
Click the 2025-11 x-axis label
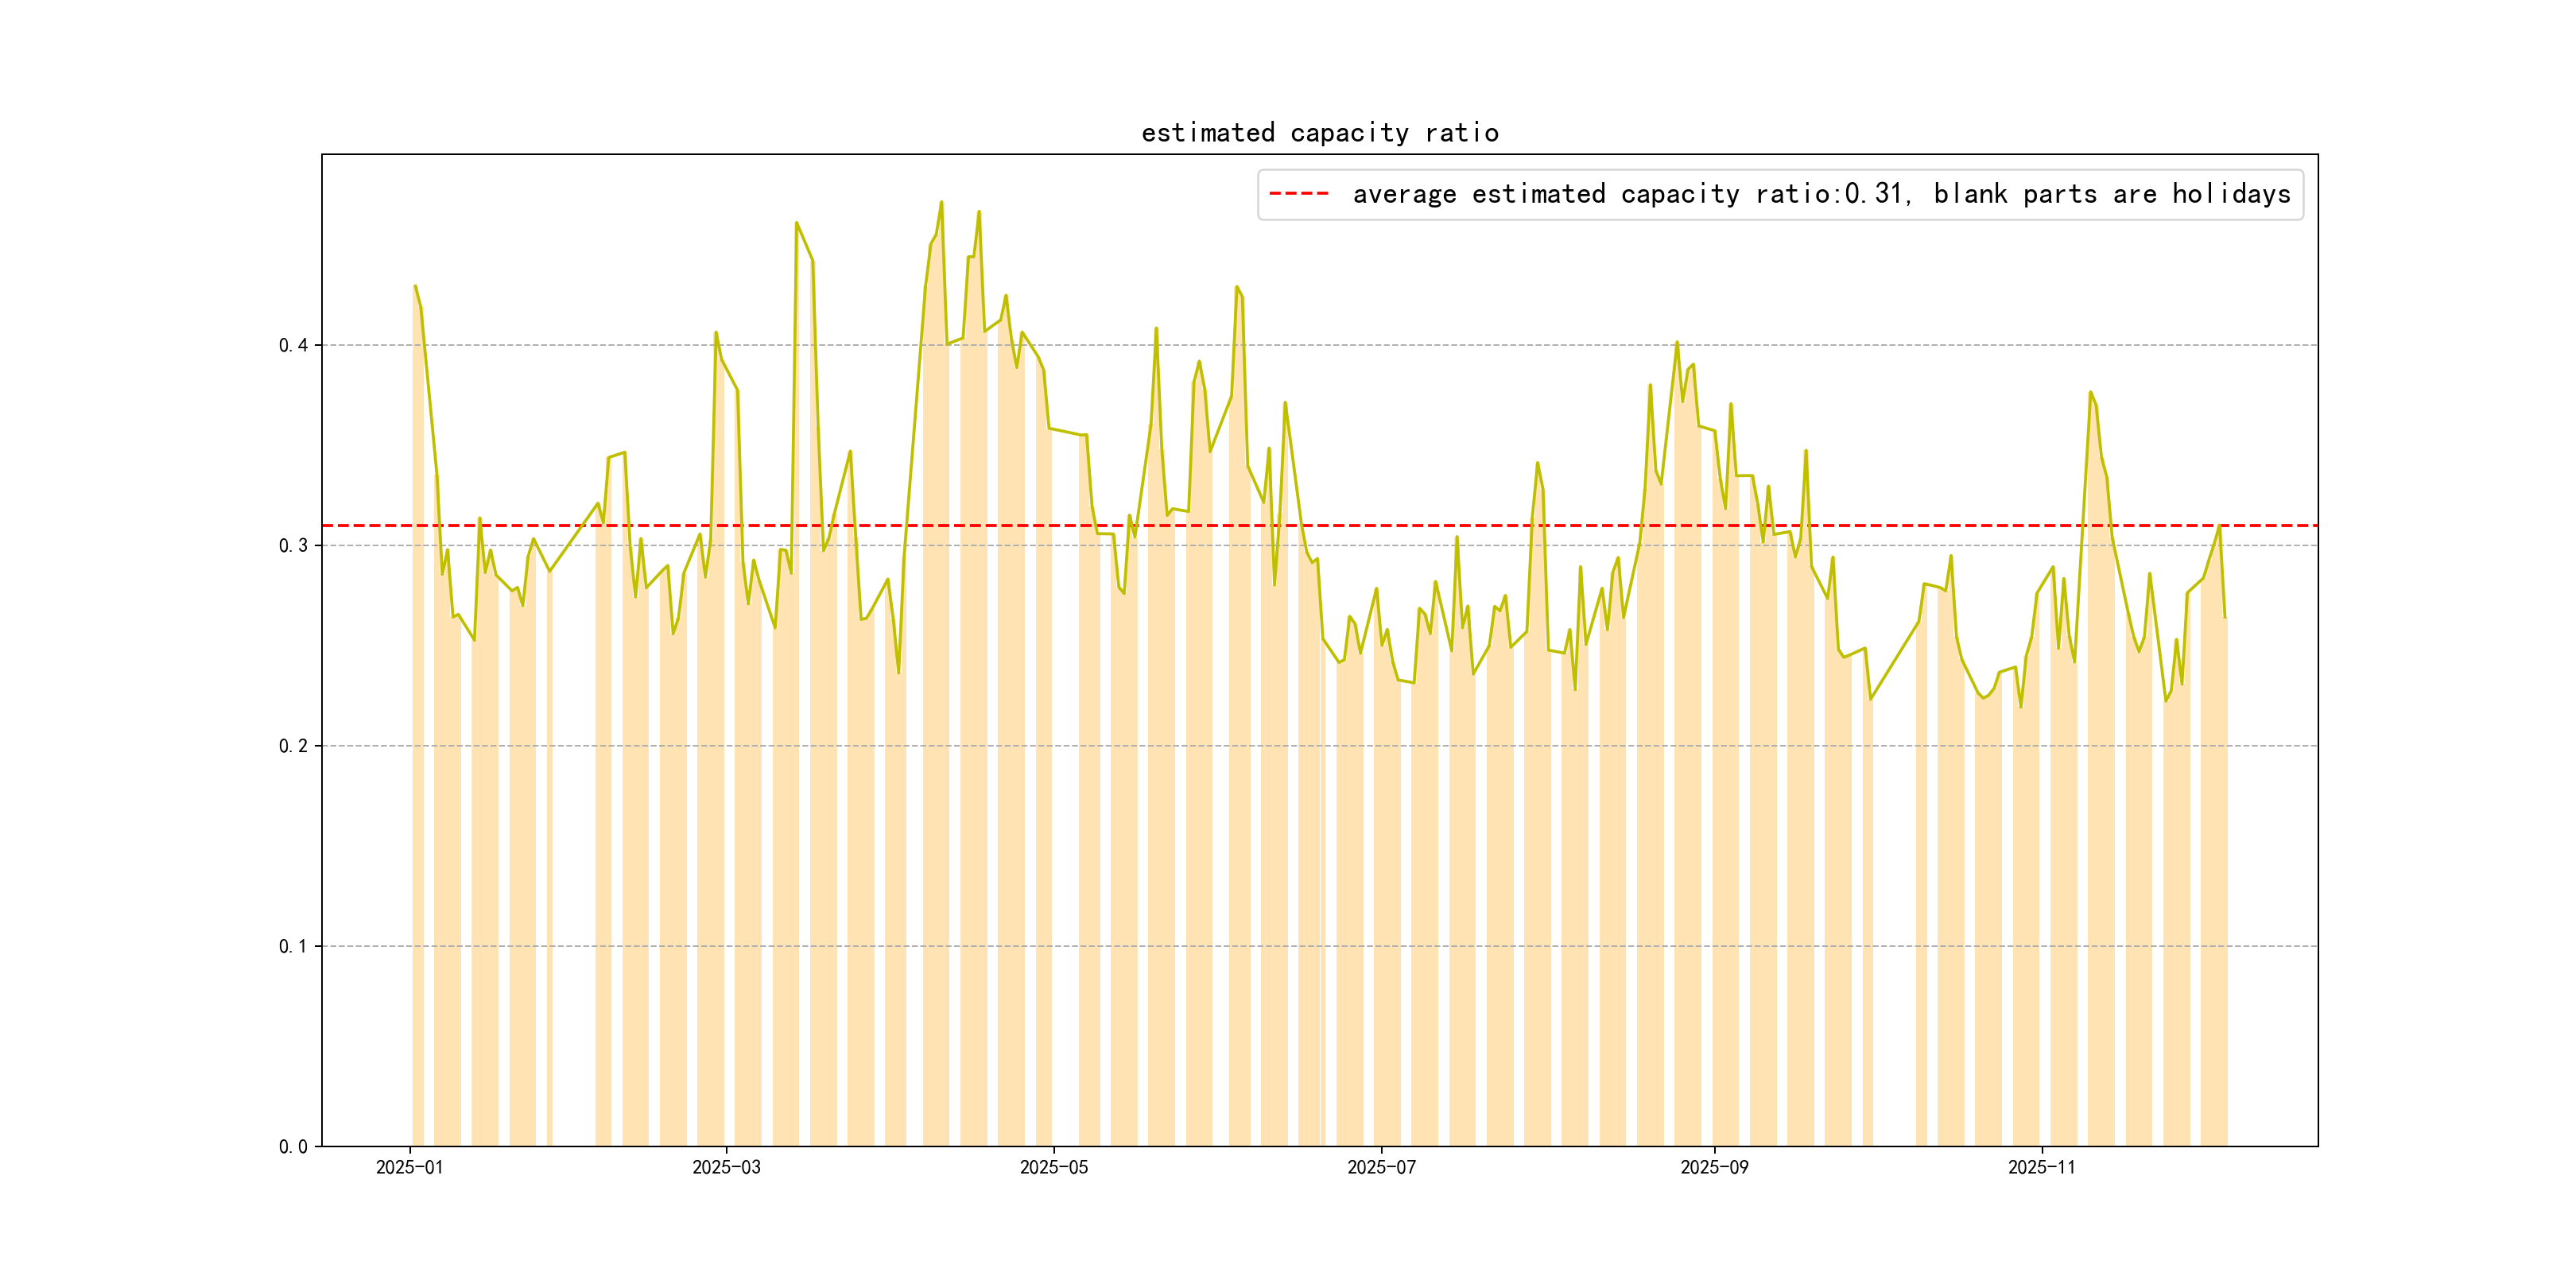[x=2041, y=1167]
